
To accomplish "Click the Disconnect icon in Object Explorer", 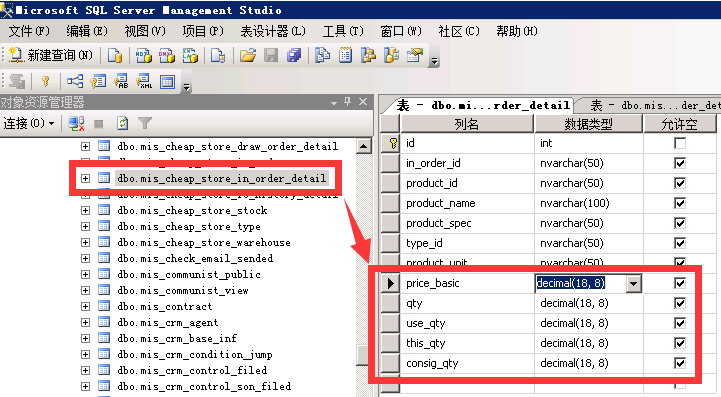I will tap(76, 123).
